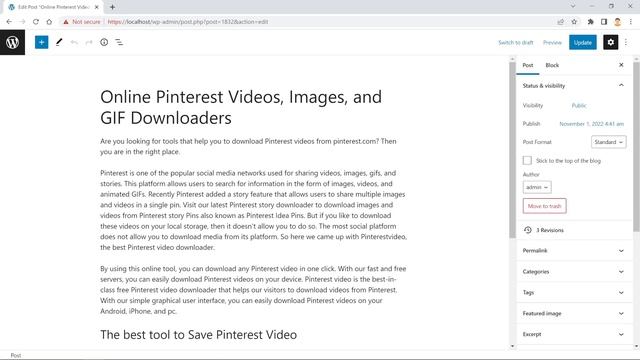Click the heading The best tool to Save Pinterest Video
This screenshot has width=640, height=360.
pos(198,335)
